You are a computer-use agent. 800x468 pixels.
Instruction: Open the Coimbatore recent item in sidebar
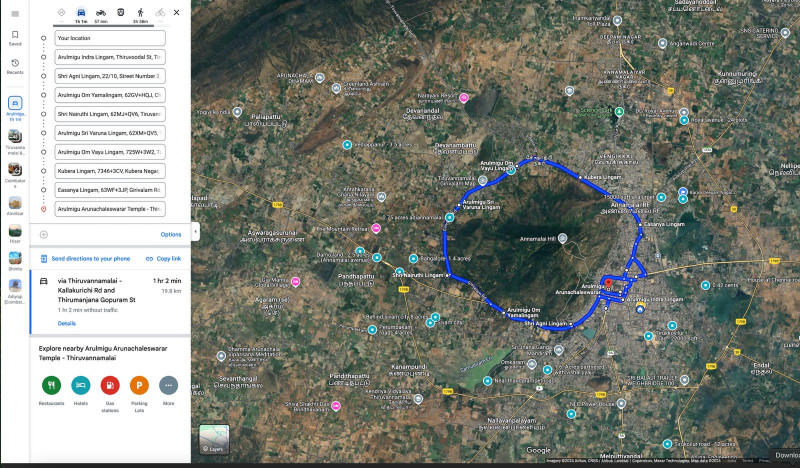coord(15,175)
